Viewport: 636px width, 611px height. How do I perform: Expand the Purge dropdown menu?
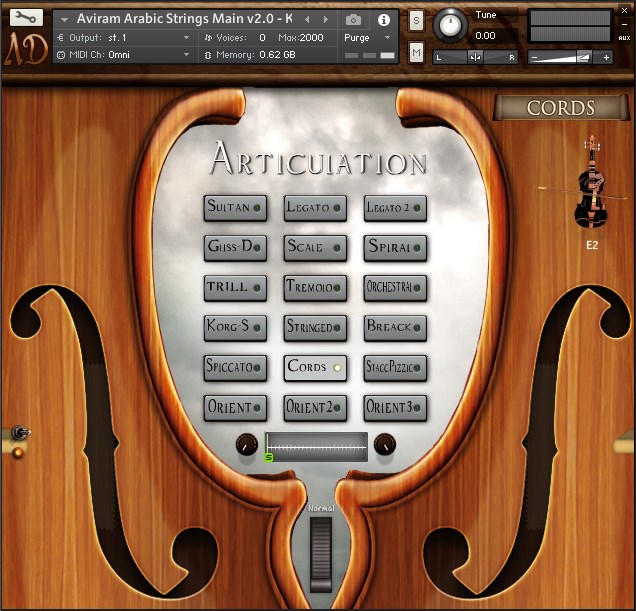pyautogui.click(x=367, y=38)
